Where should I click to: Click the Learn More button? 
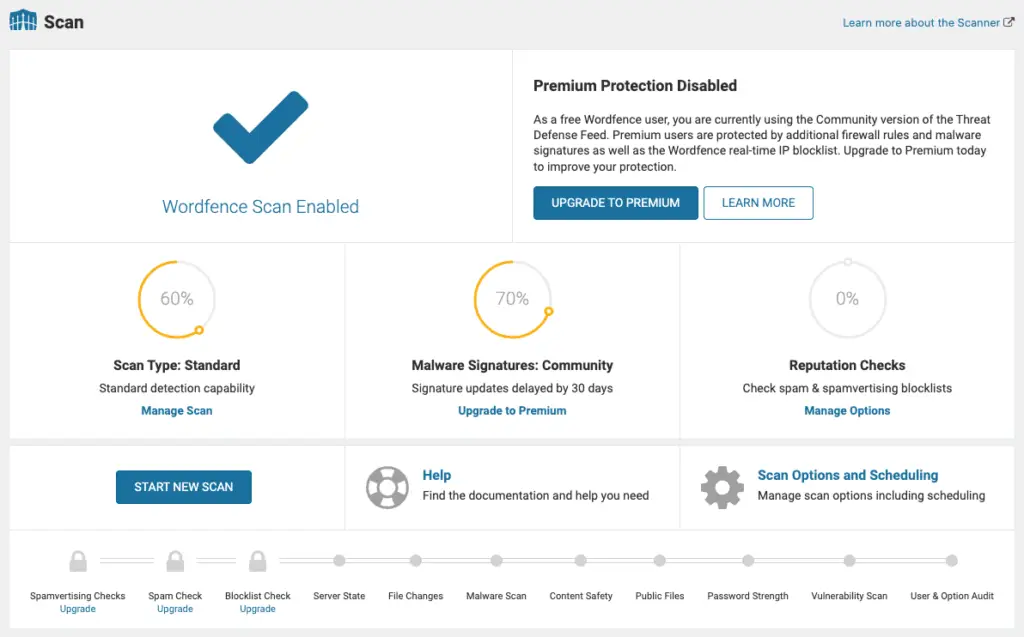coord(758,202)
